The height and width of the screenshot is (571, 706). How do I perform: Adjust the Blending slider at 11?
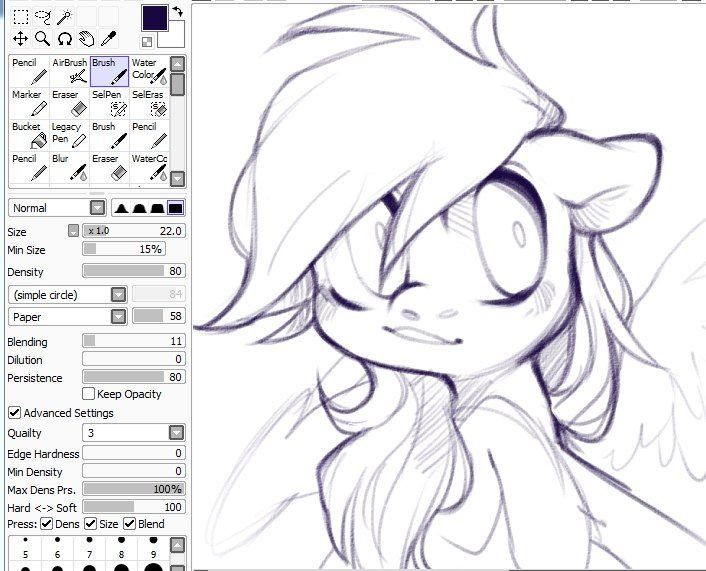tap(134, 341)
